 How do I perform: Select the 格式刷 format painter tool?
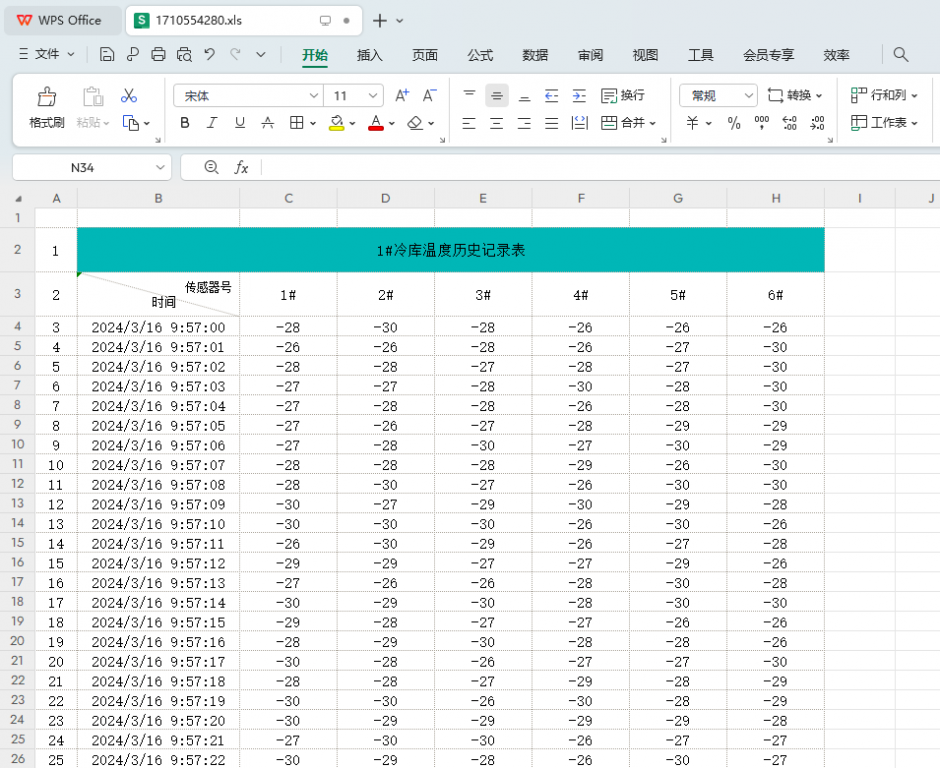point(47,108)
